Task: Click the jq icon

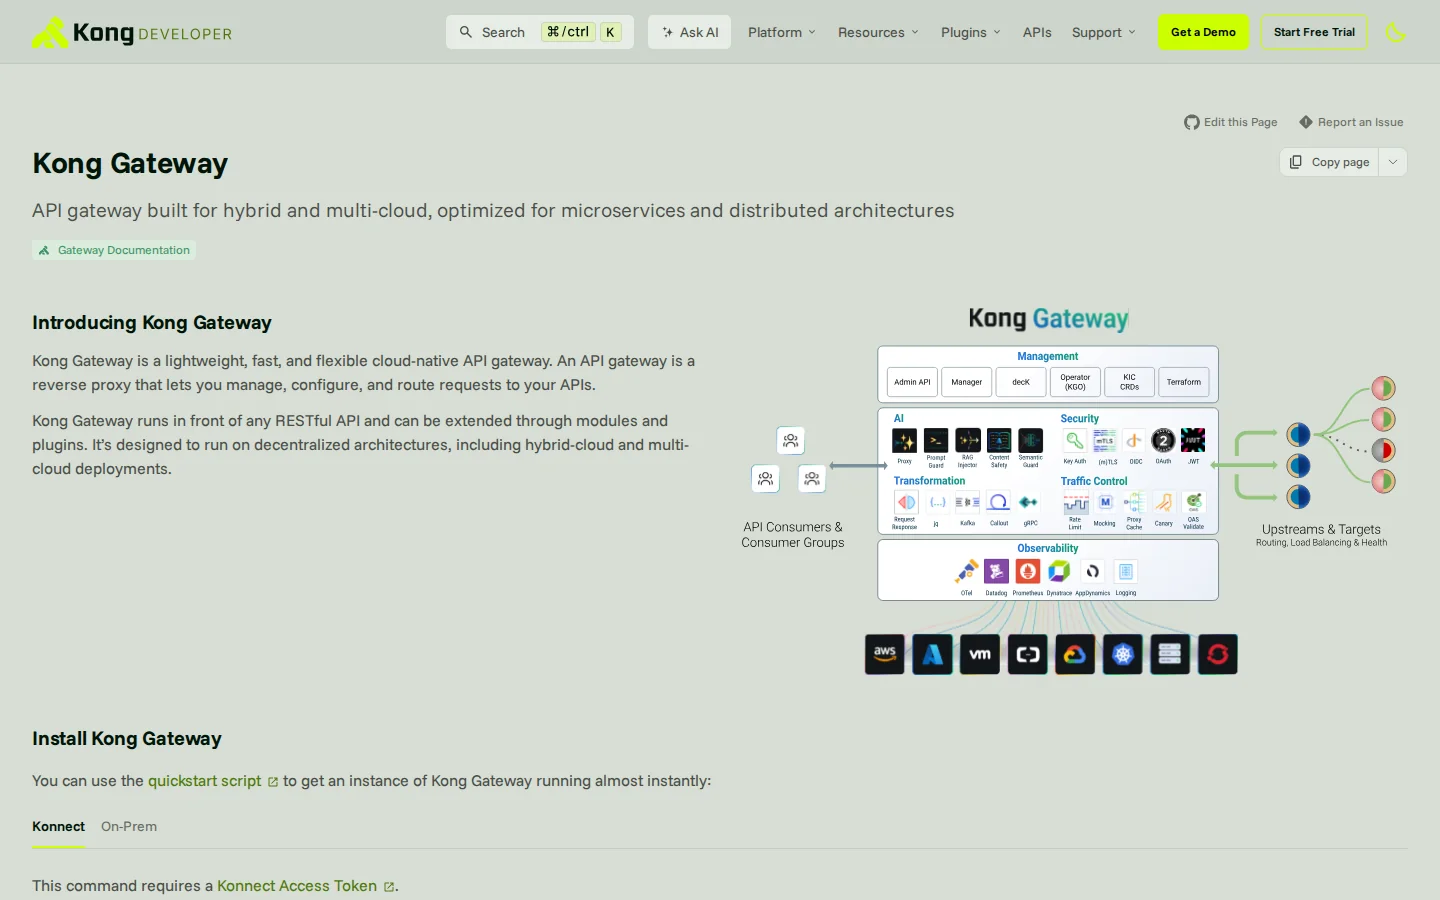Action: 937,503
